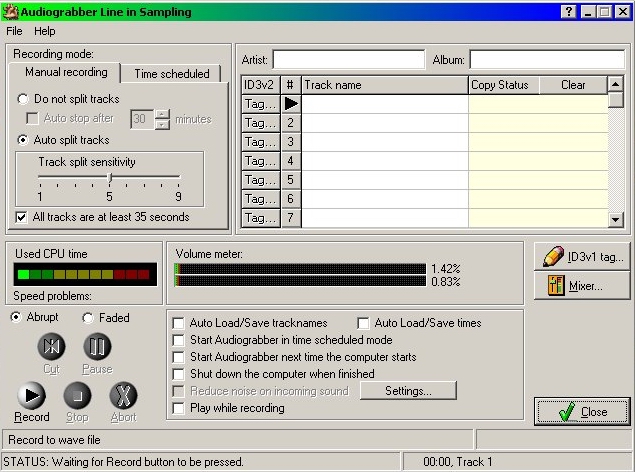Image resolution: width=635 pixels, height=472 pixels.
Task: Click the Track name column header
Action: tap(385, 85)
